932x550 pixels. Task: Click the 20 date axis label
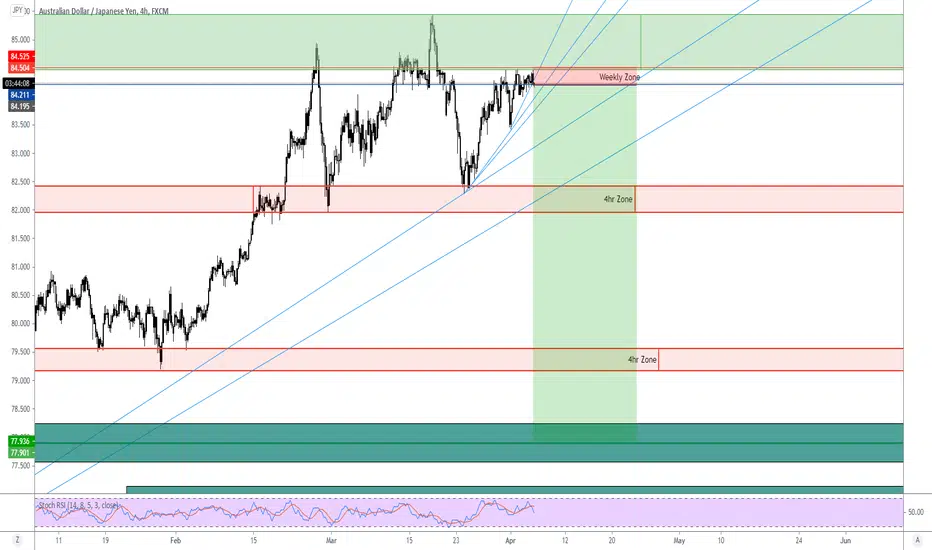pos(612,540)
